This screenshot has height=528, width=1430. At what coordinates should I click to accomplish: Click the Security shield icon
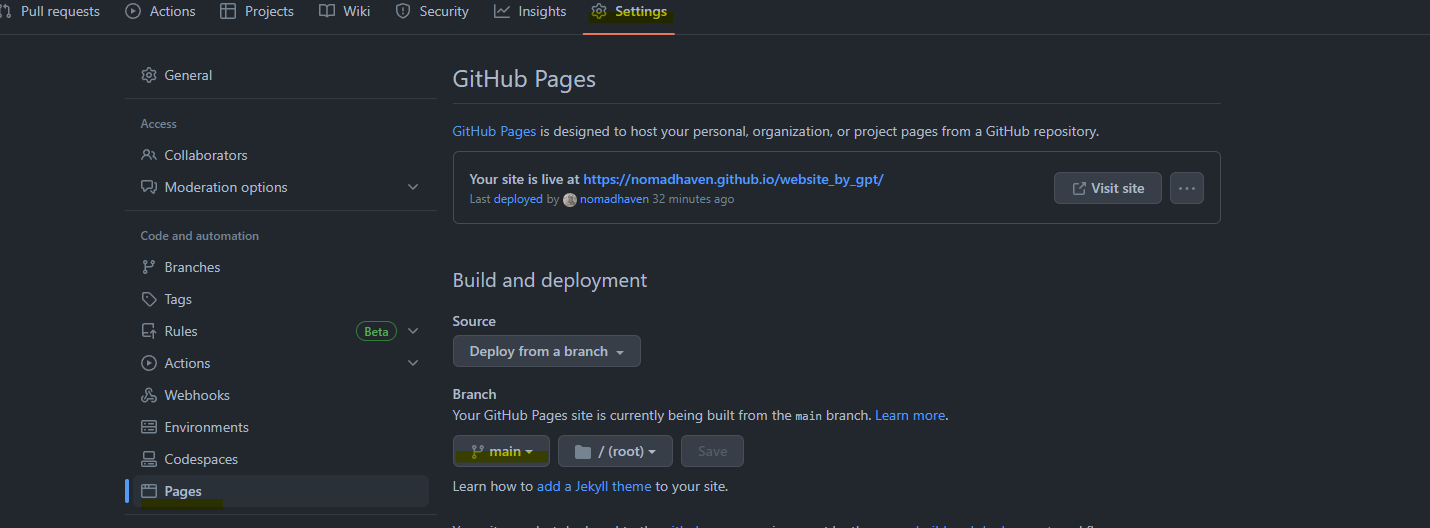click(403, 12)
